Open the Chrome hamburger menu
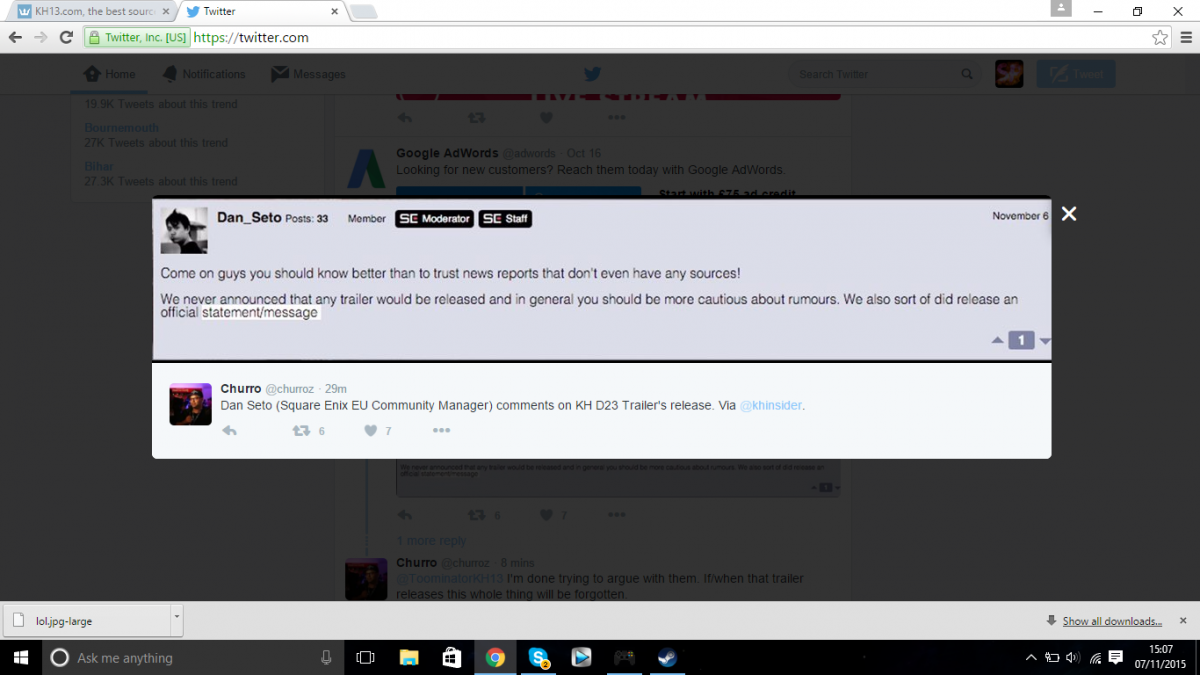Viewport: 1200px width, 675px height. coord(1185,38)
